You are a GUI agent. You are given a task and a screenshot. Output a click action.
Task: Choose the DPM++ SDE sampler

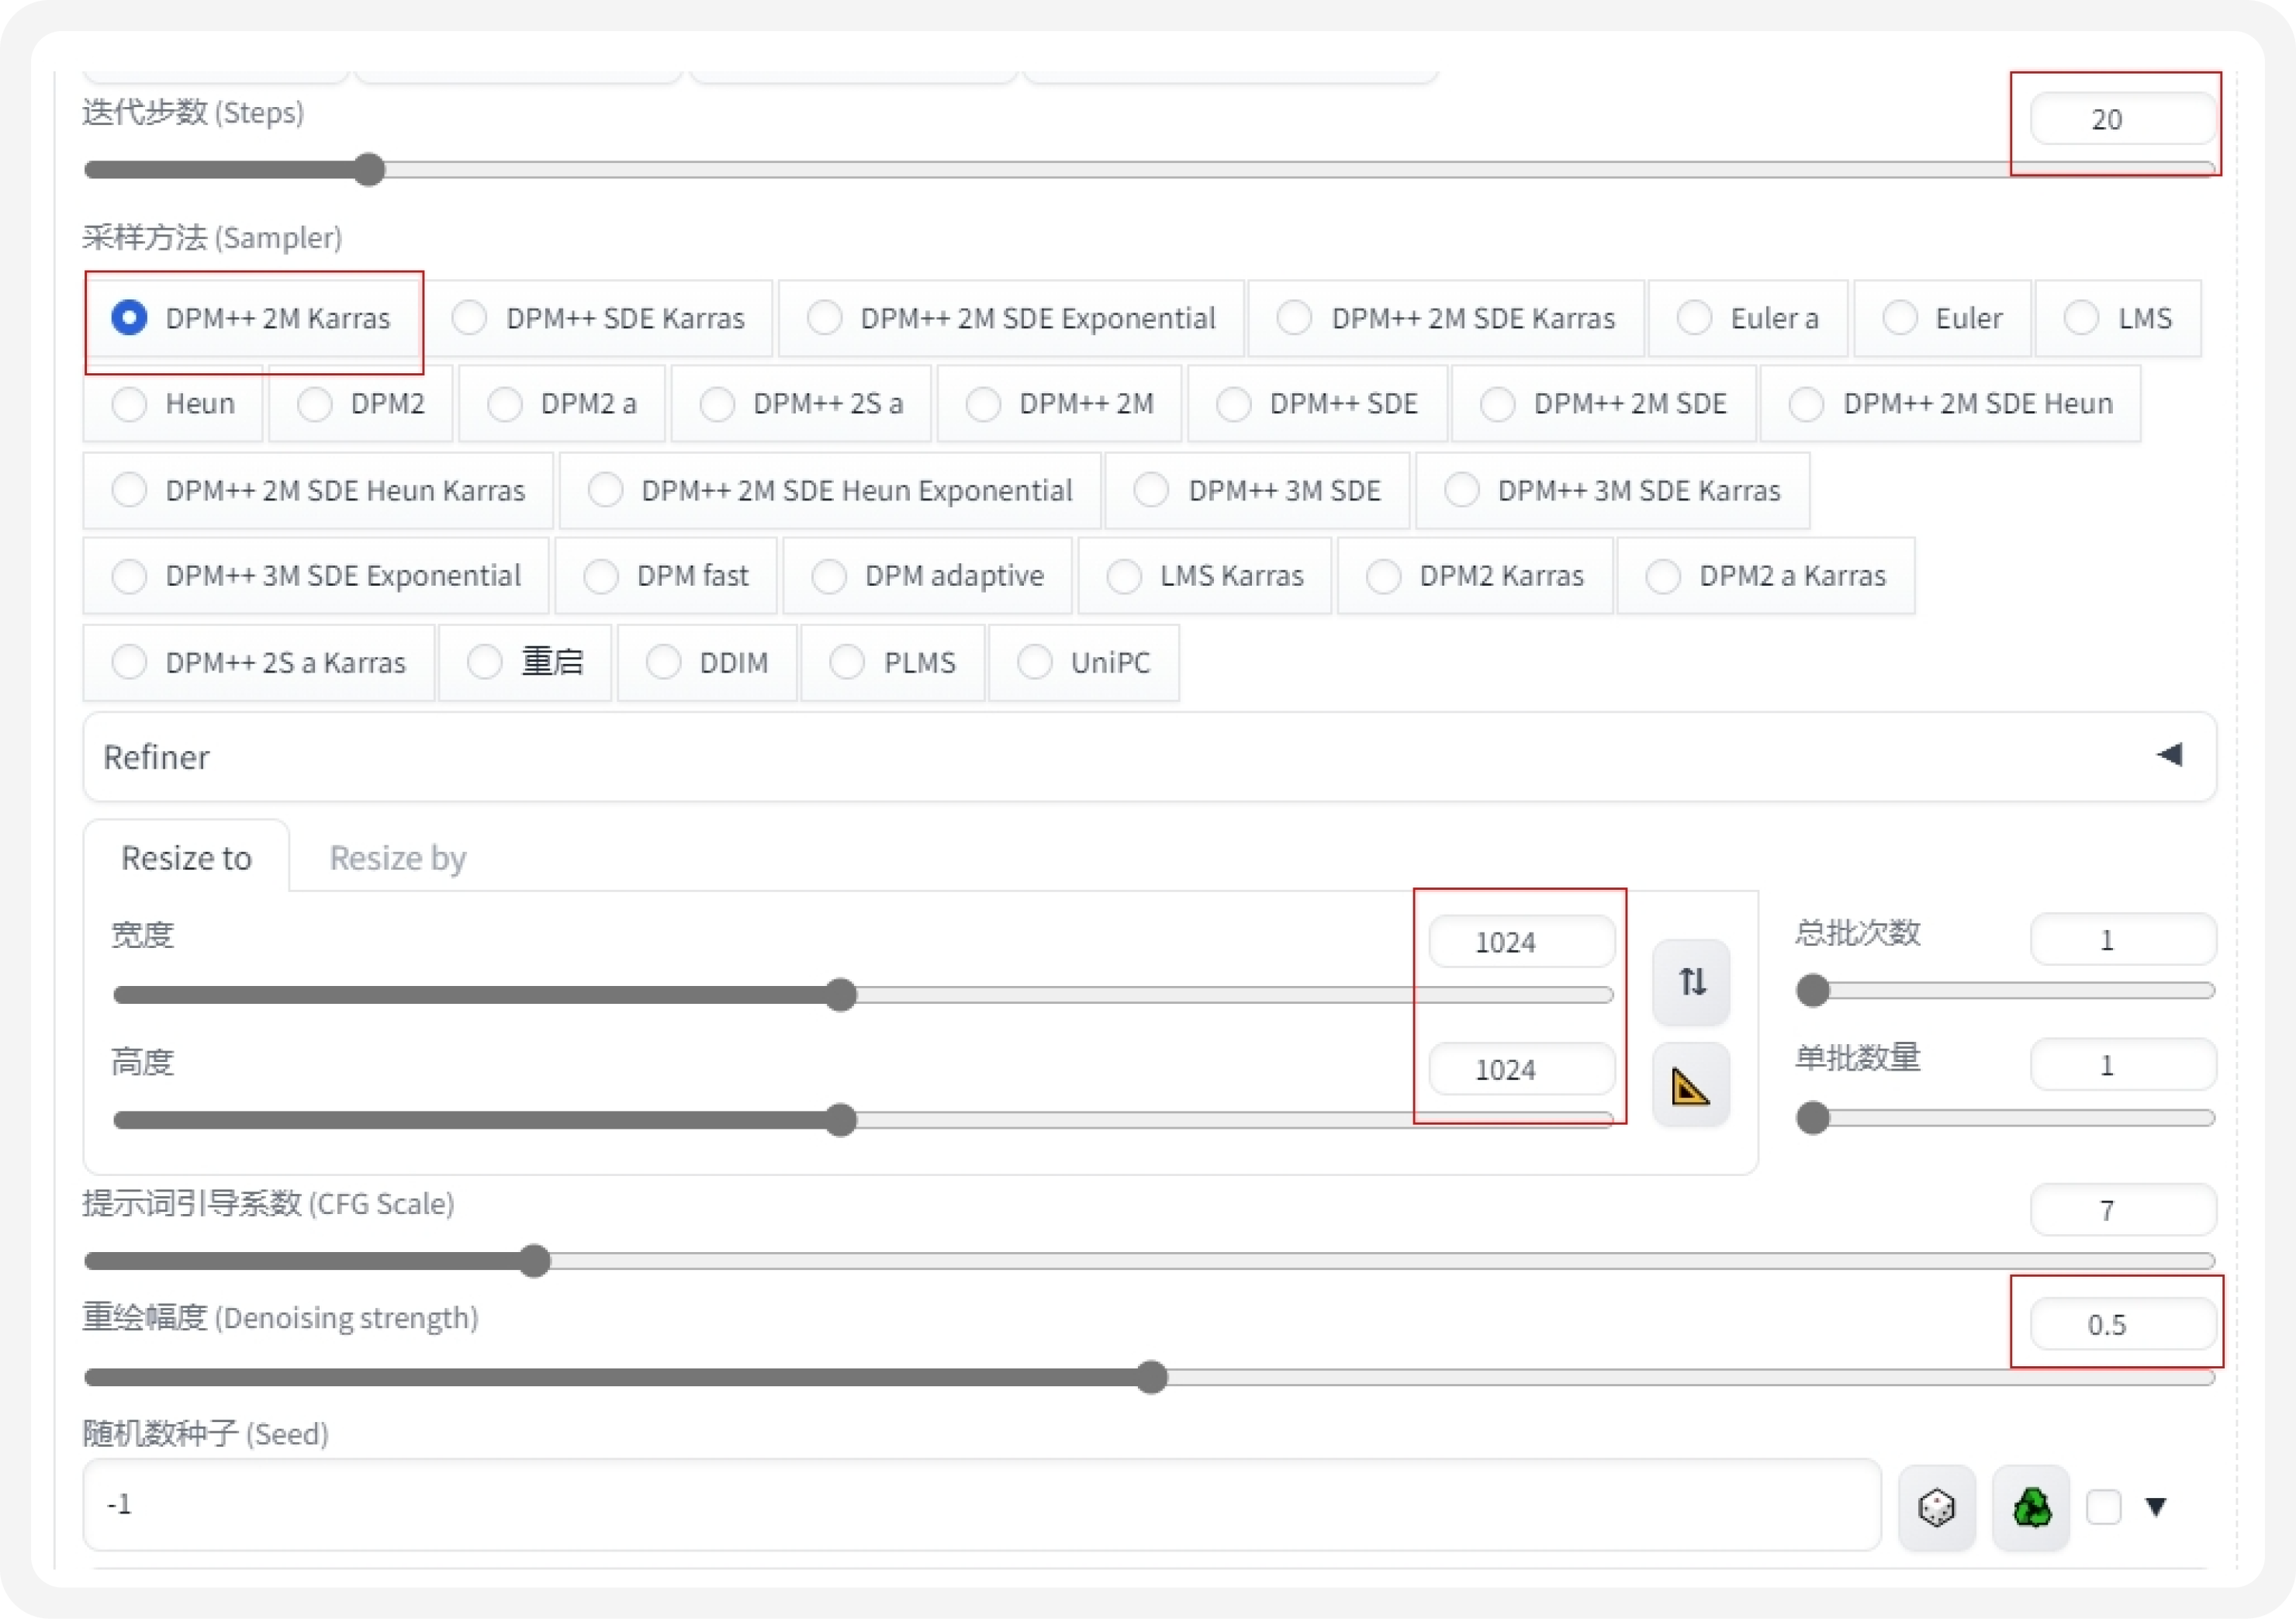1317,404
